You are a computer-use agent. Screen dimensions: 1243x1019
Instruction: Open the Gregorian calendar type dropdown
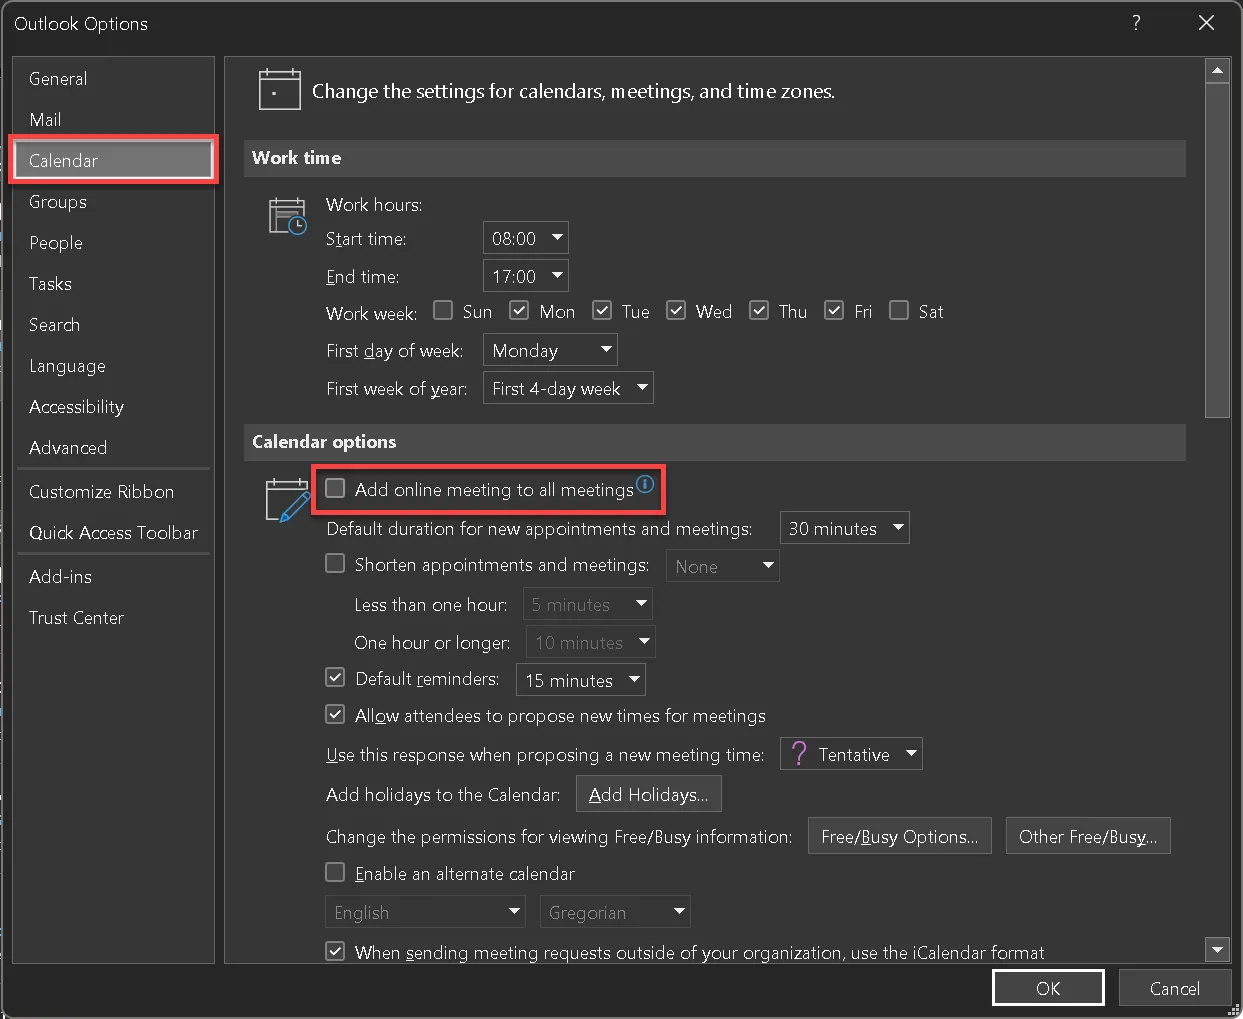pos(615,912)
